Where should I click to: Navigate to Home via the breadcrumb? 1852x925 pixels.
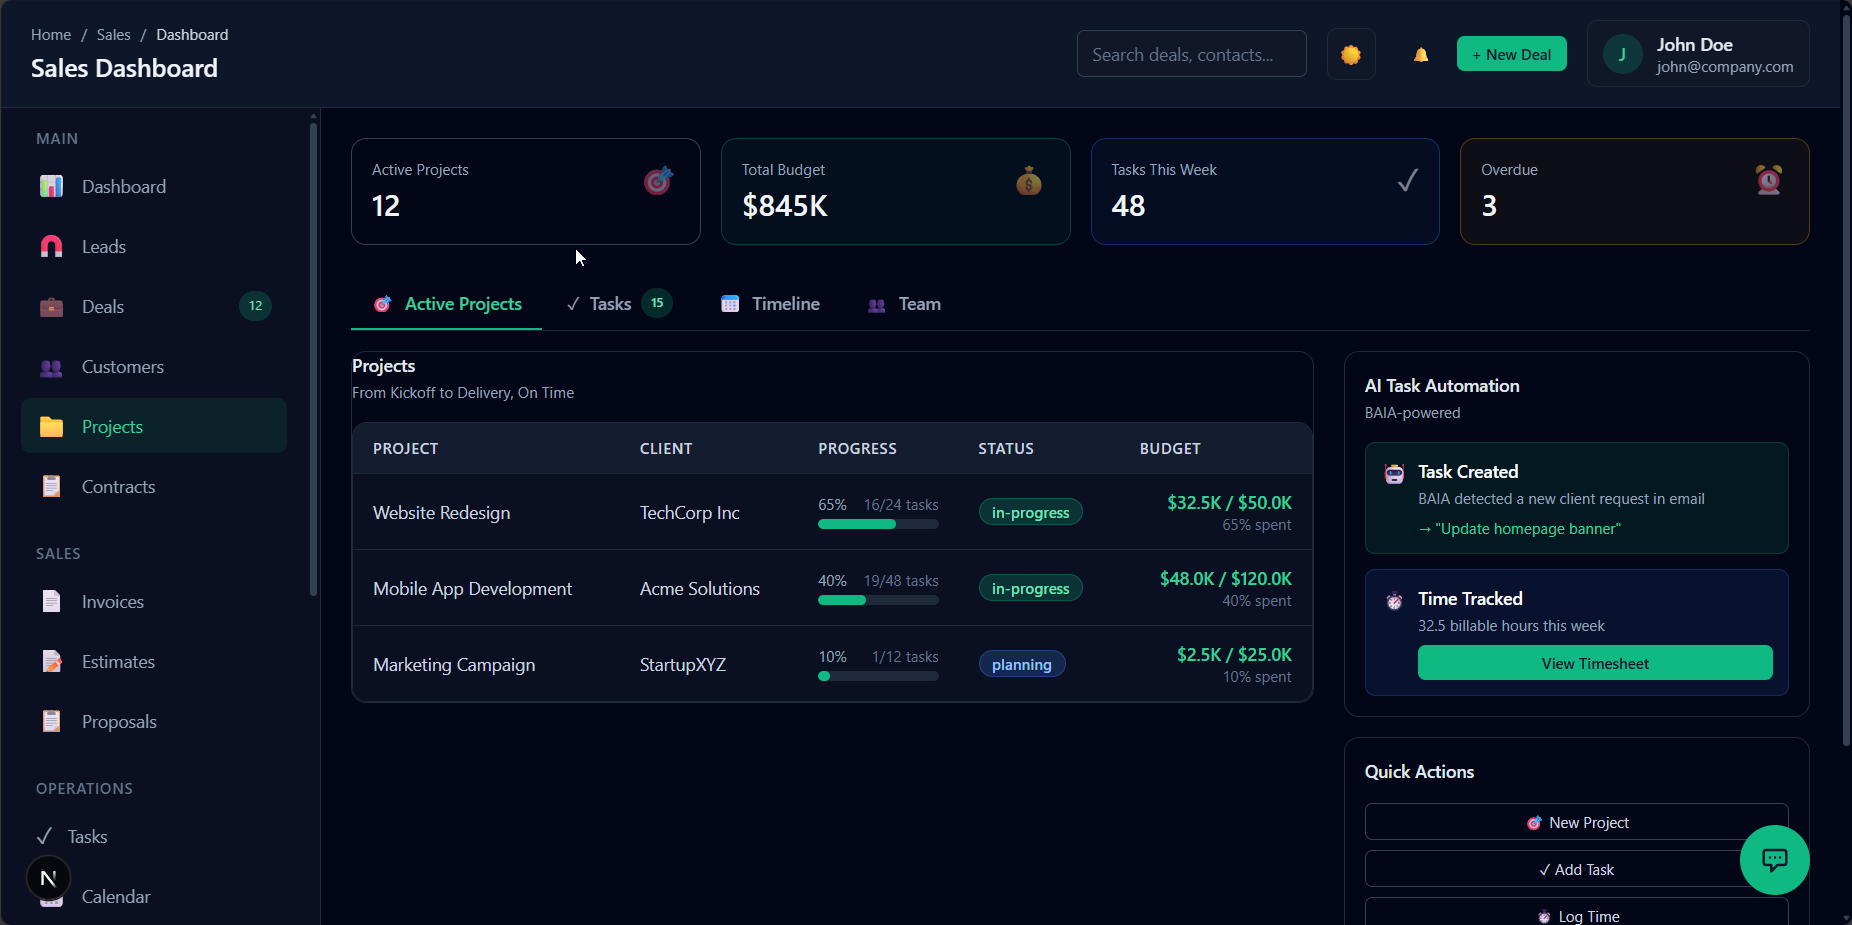[x=51, y=34]
